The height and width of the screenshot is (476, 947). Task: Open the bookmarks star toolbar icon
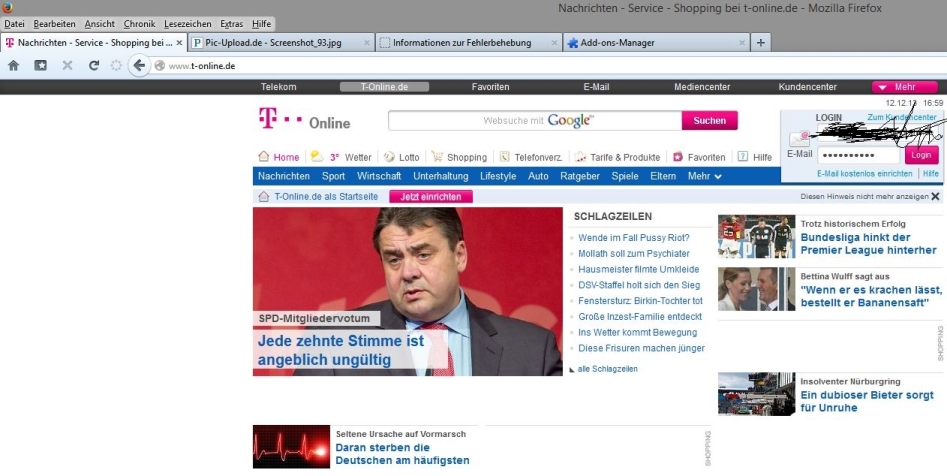pos(40,65)
